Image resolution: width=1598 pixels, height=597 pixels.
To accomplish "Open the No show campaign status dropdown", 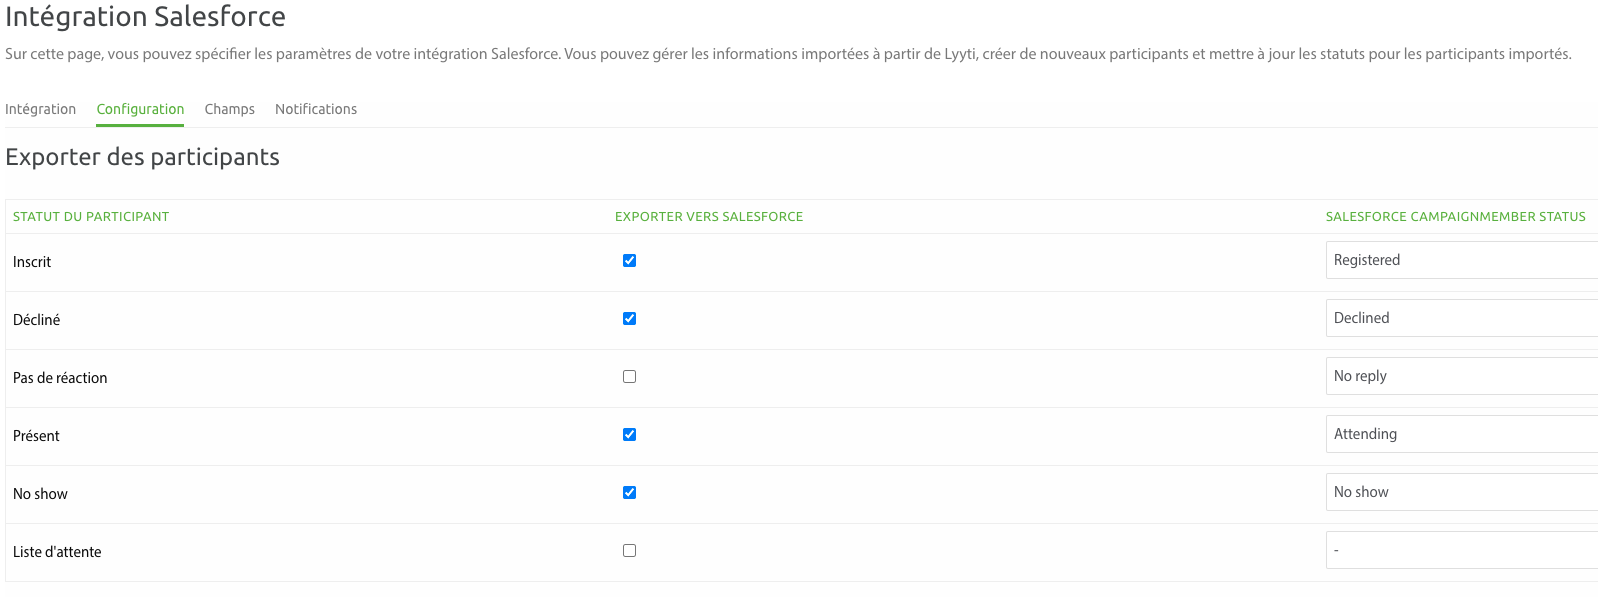I will point(1460,492).
